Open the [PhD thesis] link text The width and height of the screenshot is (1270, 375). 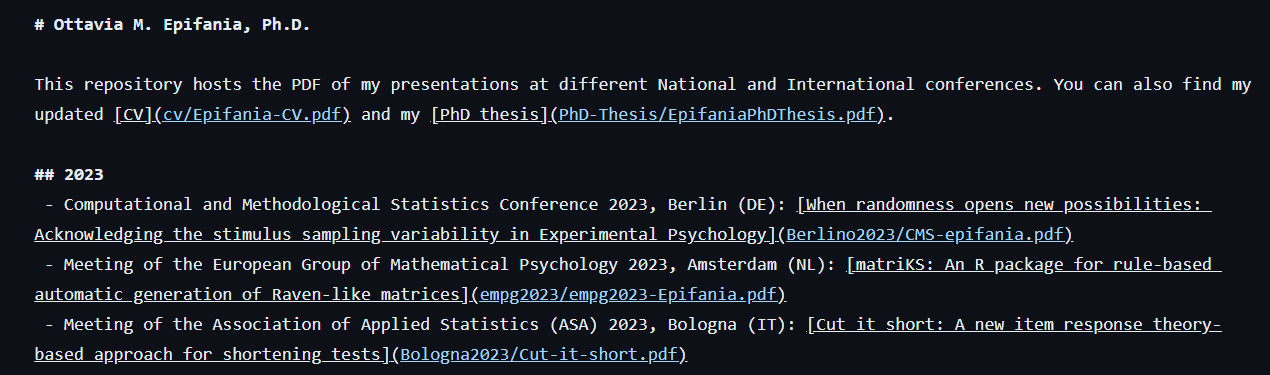(x=487, y=114)
